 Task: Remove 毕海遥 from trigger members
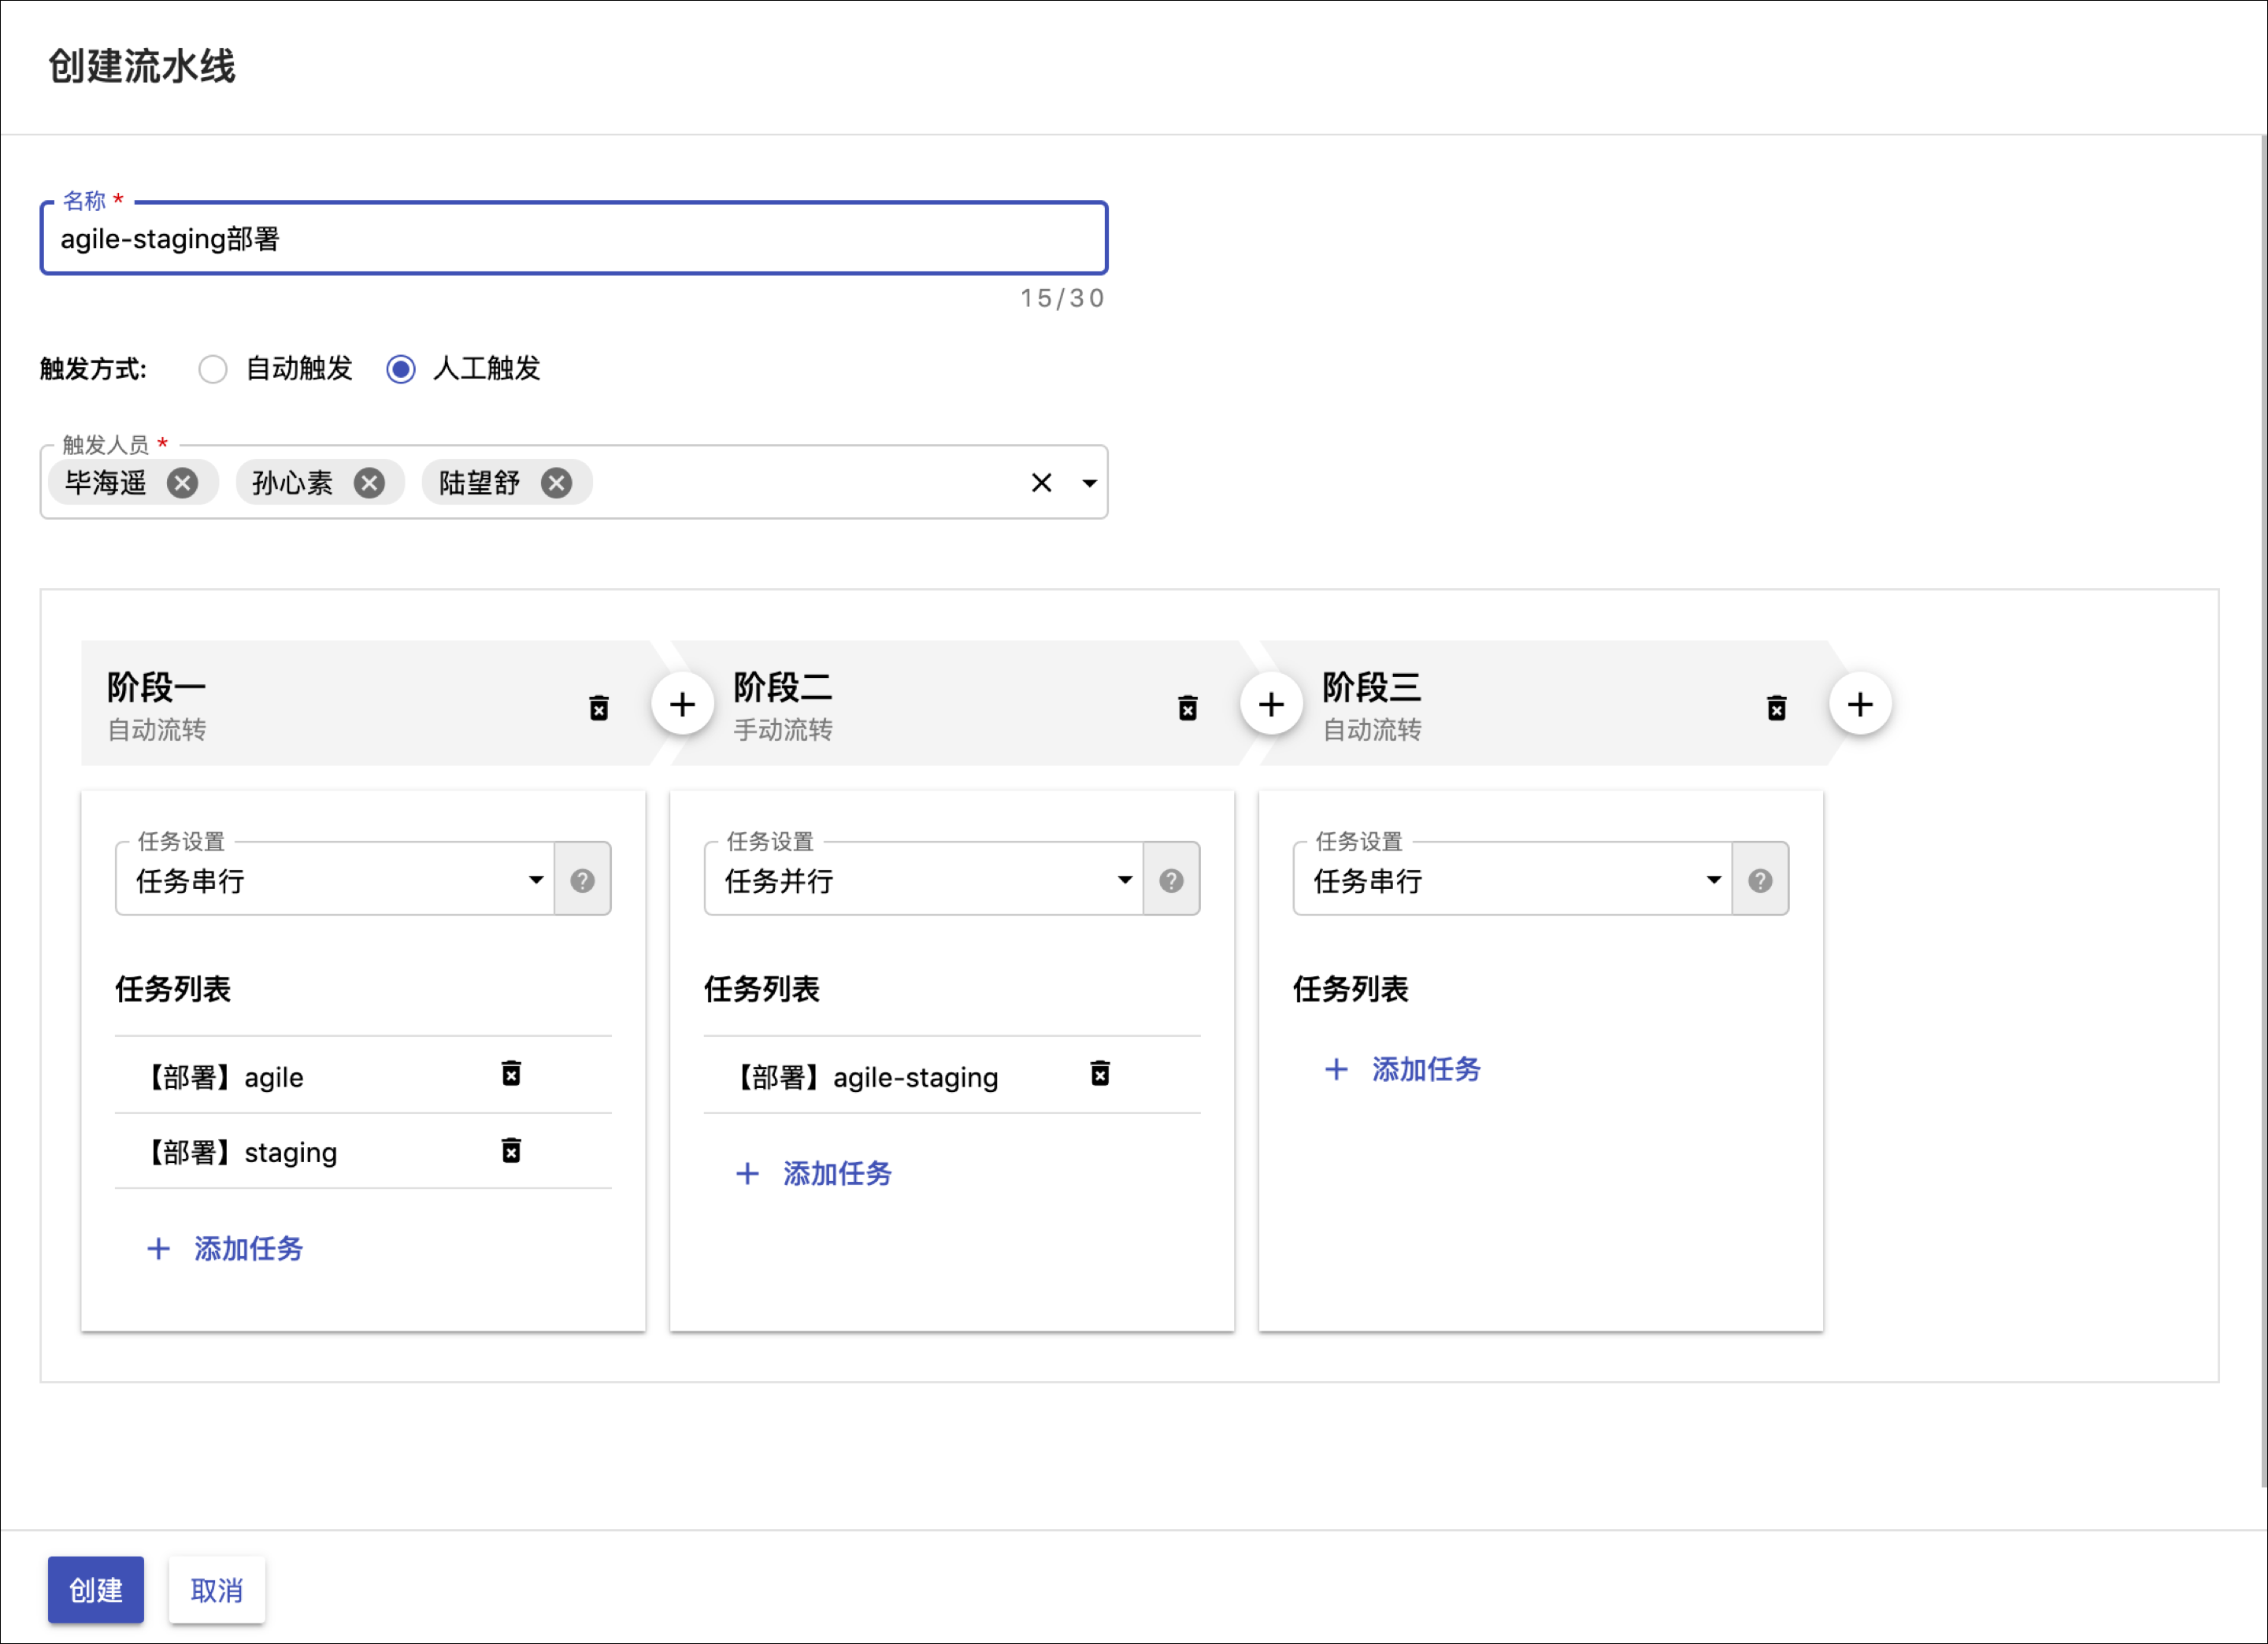pyautogui.click(x=182, y=484)
